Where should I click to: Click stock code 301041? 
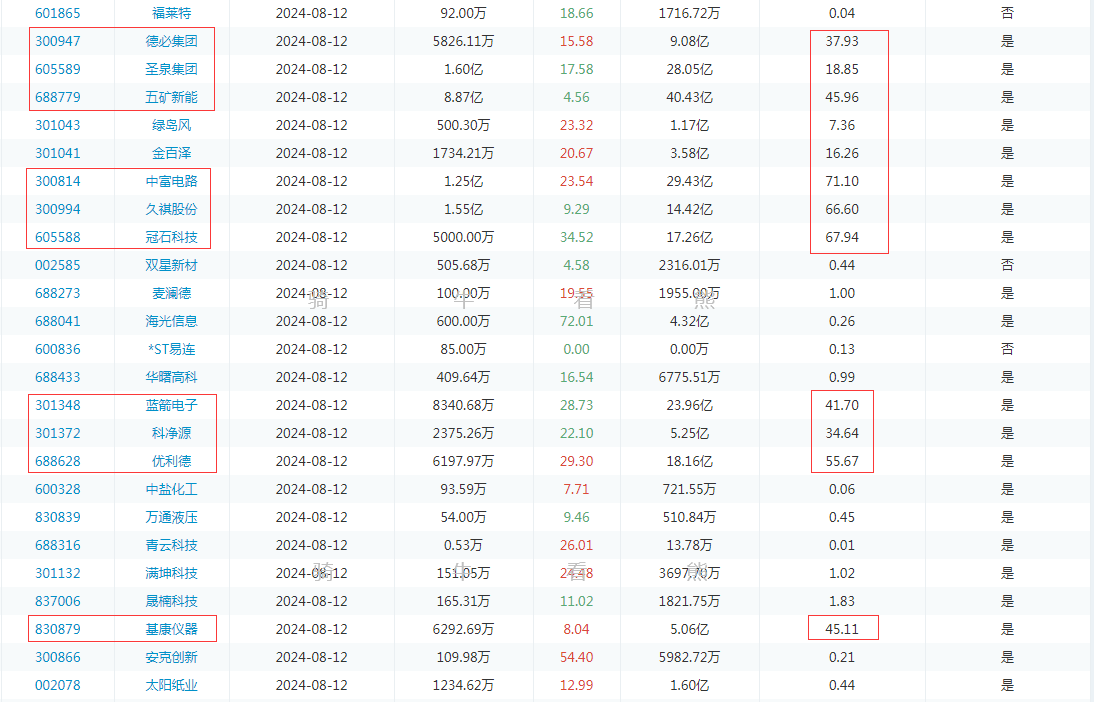pyautogui.click(x=58, y=153)
